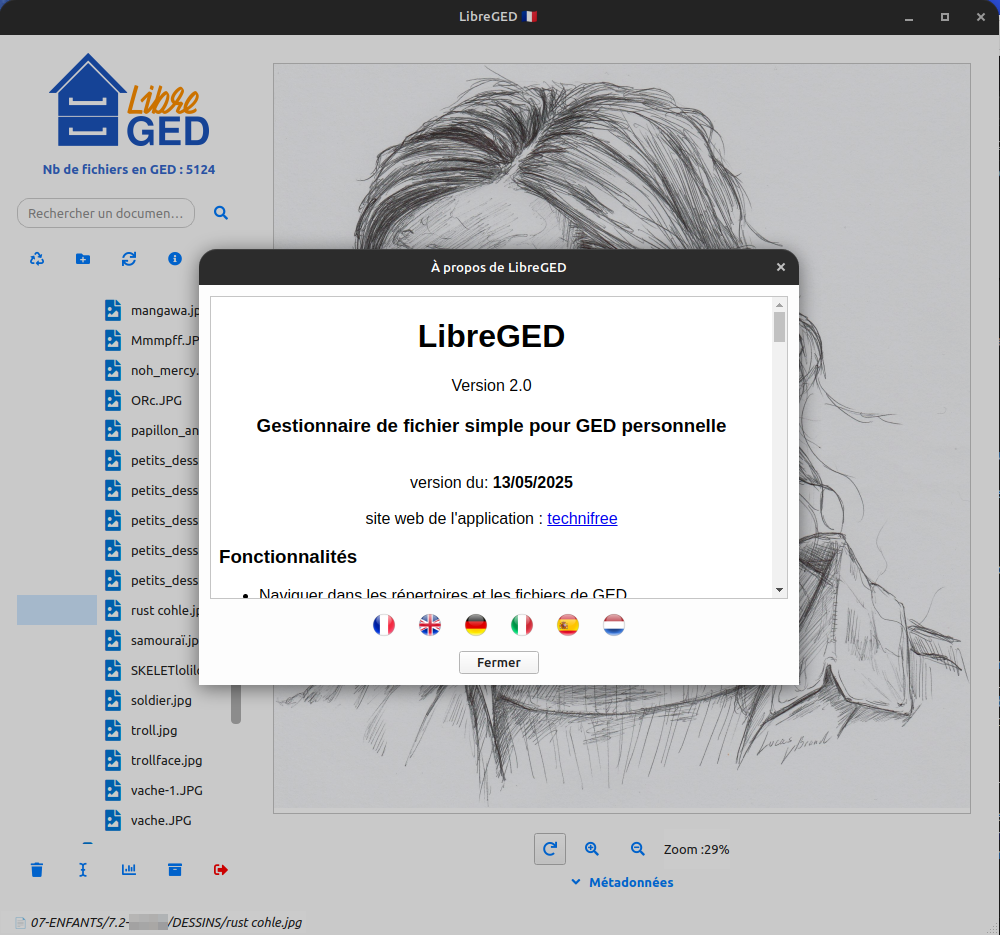Switch language with the British flag
This screenshot has width=1000, height=935.
[x=429, y=625]
